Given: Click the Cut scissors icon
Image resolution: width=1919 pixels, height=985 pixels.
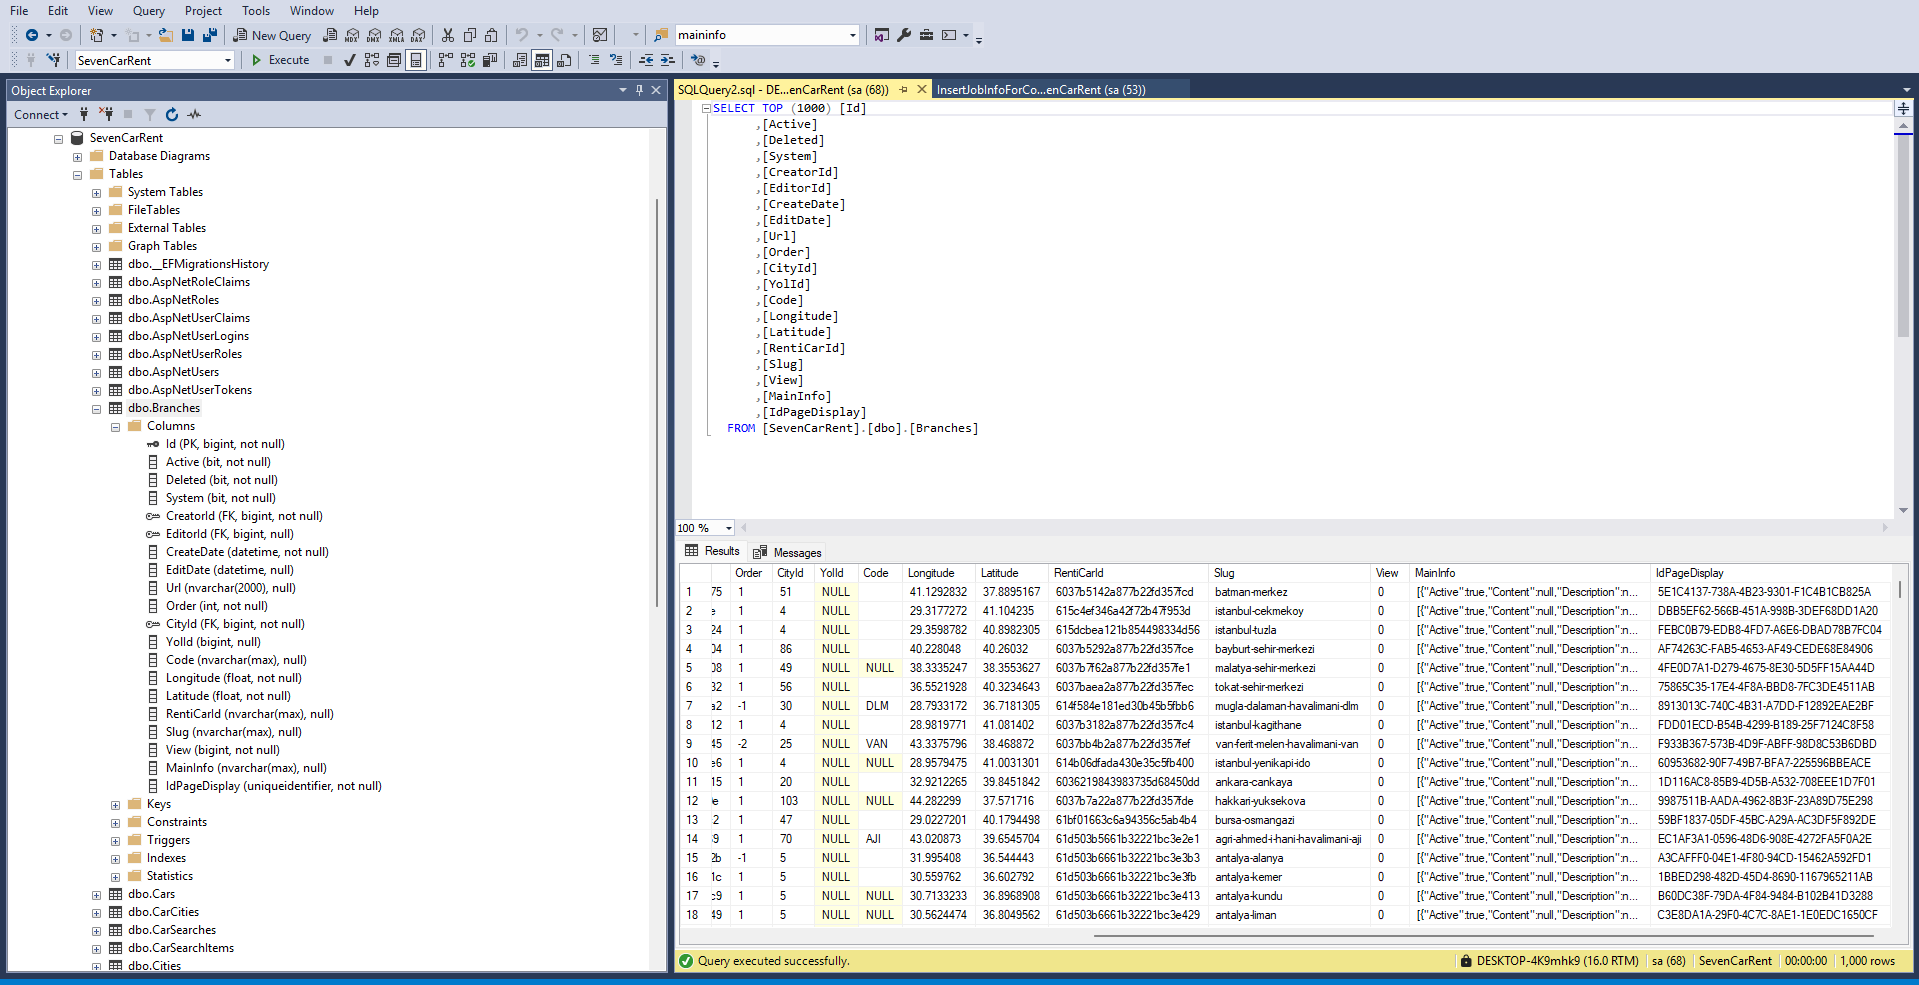Looking at the screenshot, I should click(448, 35).
